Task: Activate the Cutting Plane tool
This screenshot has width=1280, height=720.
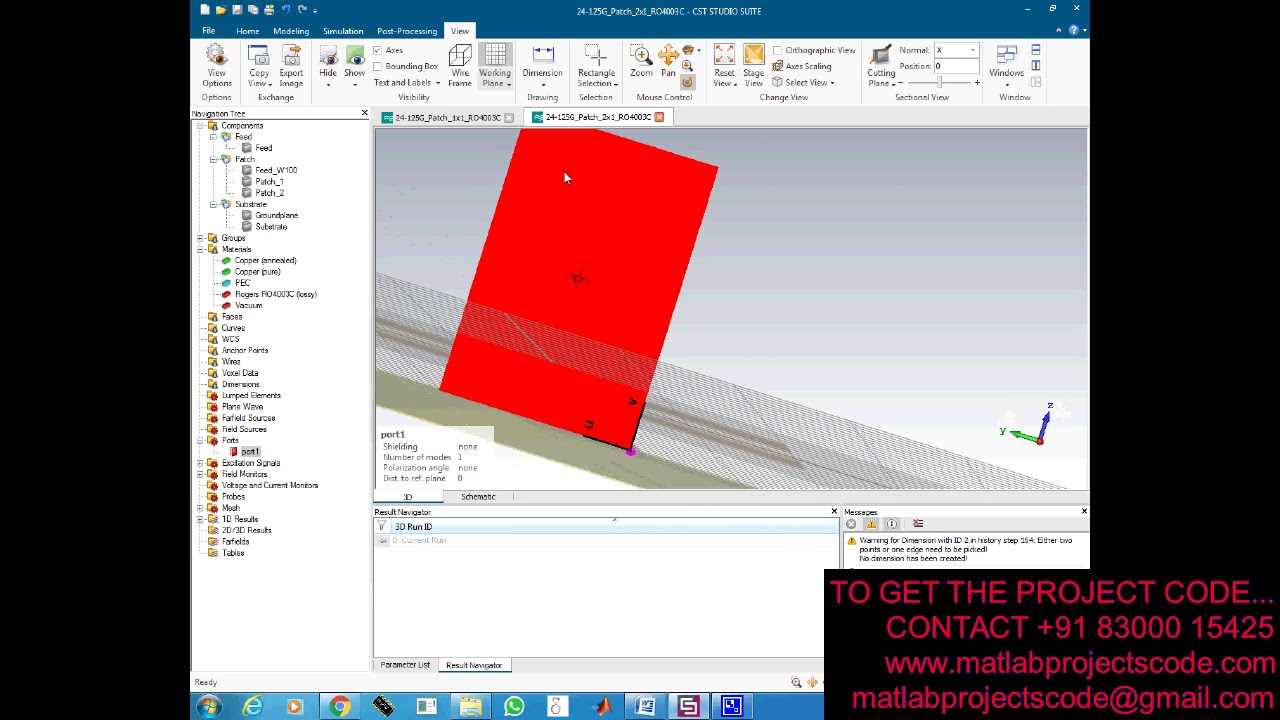Action: click(x=881, y=66)
